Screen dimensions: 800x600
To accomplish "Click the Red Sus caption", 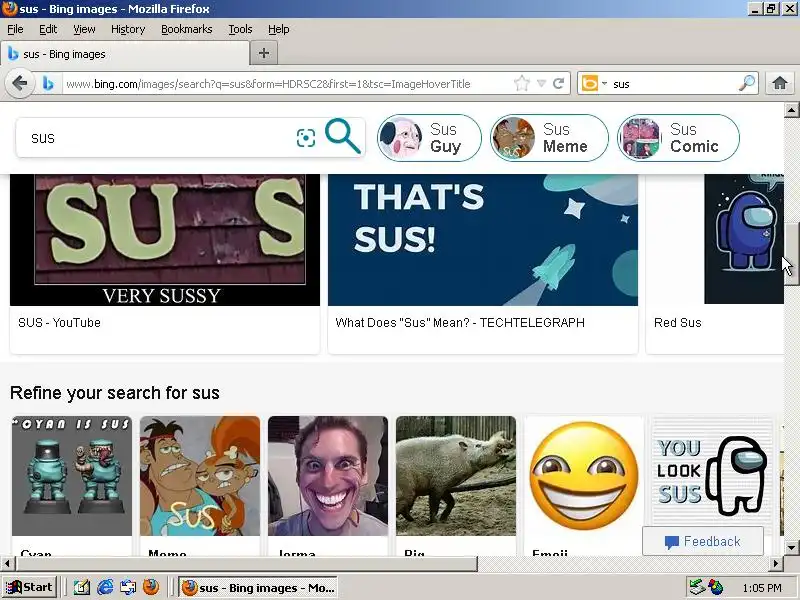I will 678,322.
